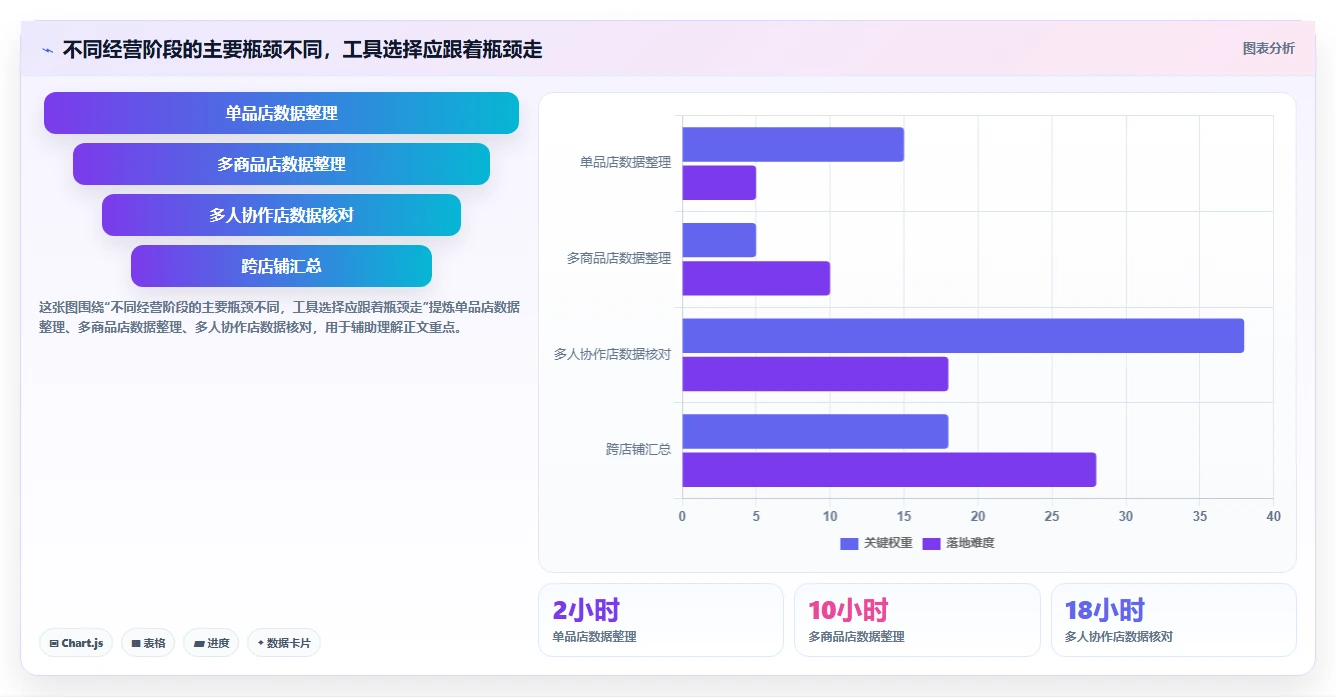The image size is (1336, 697).
Task: Click the 落地难度 bar for 跨店铺汇总
Action: (889, 470)
